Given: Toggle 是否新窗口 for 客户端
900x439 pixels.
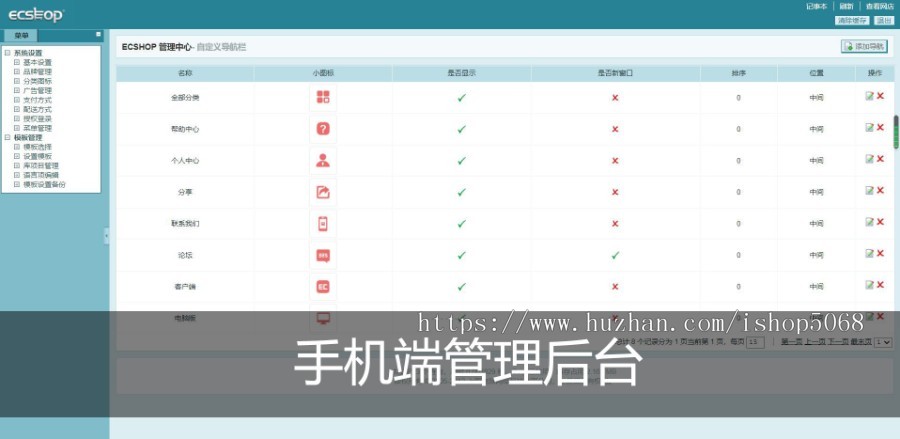Looking at the screenshot, I should 615,286.
